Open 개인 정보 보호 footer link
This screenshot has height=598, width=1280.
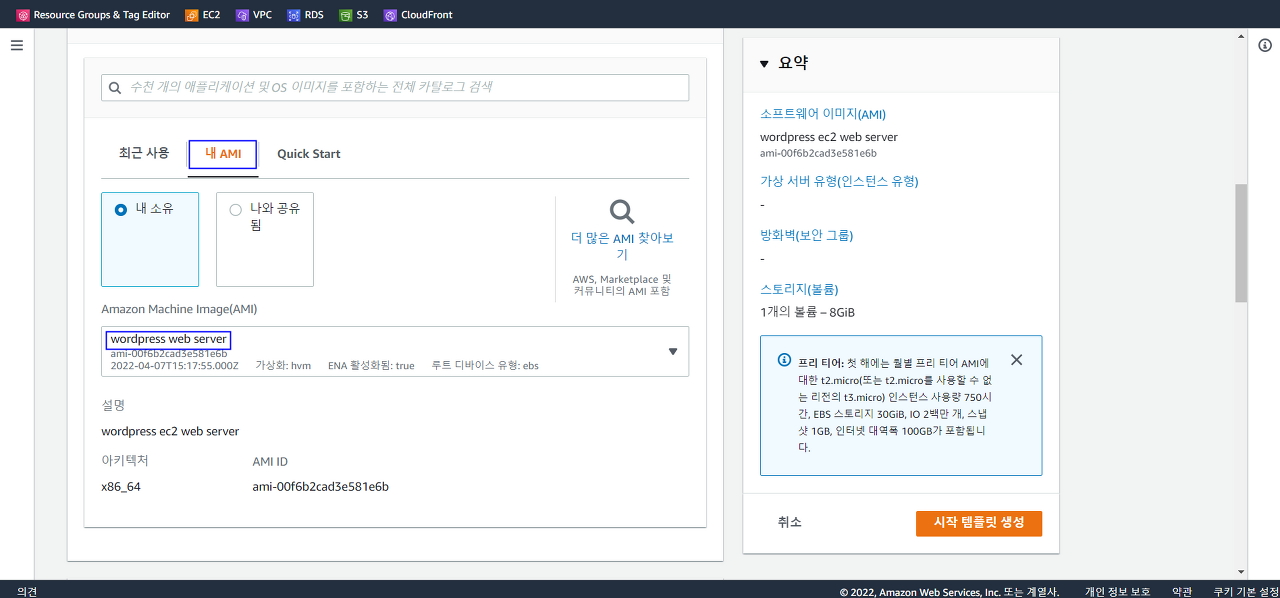tap(1117, 592)
